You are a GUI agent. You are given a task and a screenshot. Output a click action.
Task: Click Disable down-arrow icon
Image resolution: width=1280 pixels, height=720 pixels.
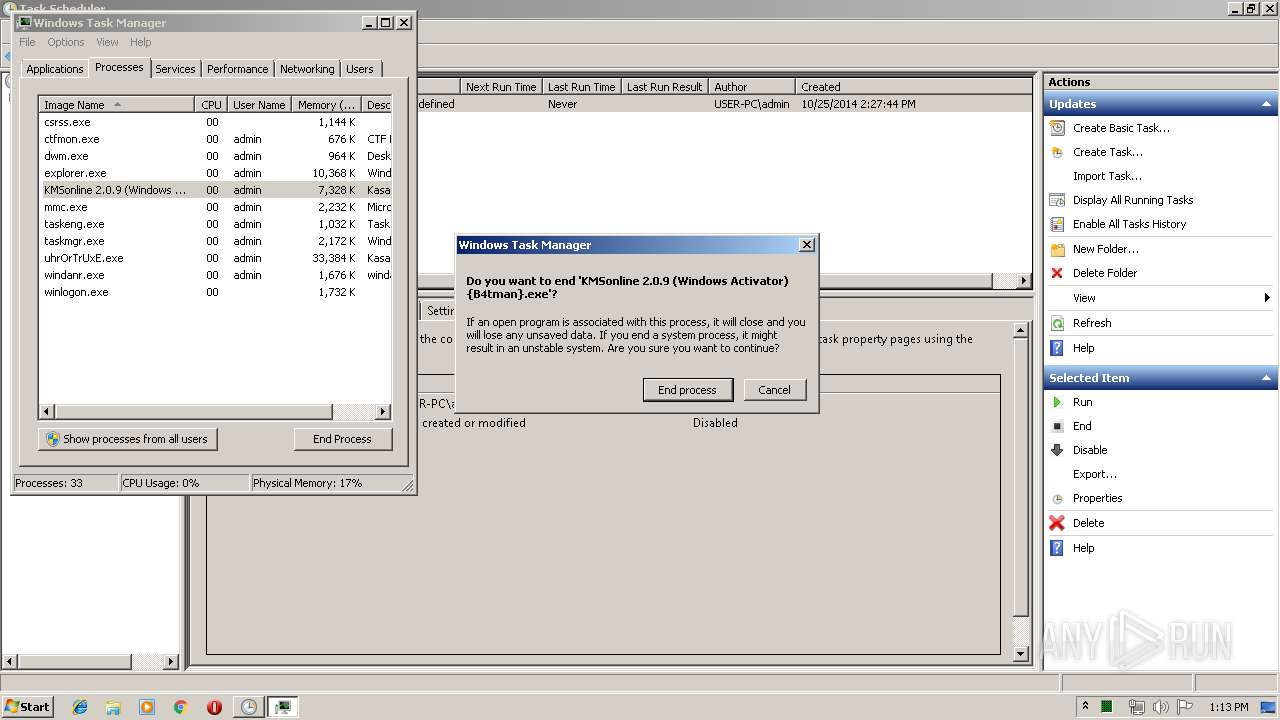pyautogui.click(x=1057, y=450)
